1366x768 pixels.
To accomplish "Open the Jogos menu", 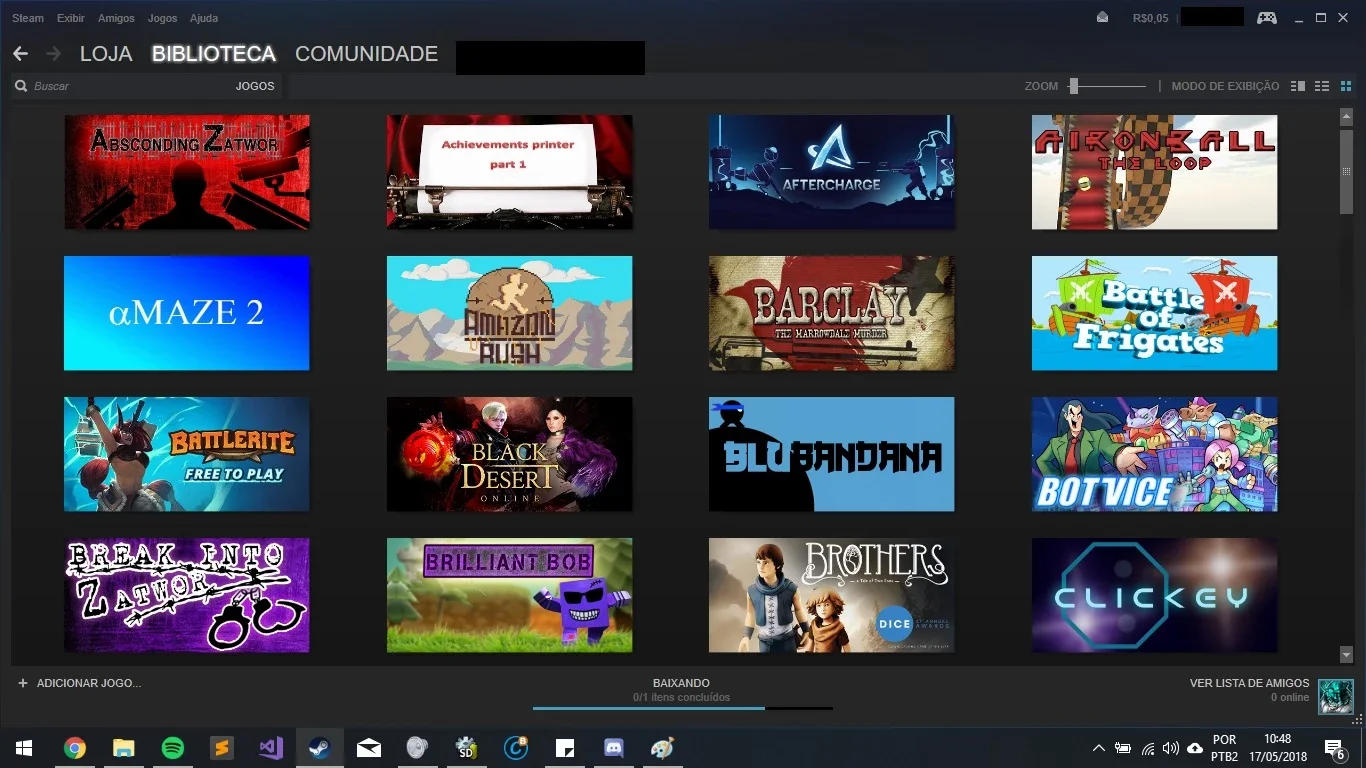I will 162,18.
